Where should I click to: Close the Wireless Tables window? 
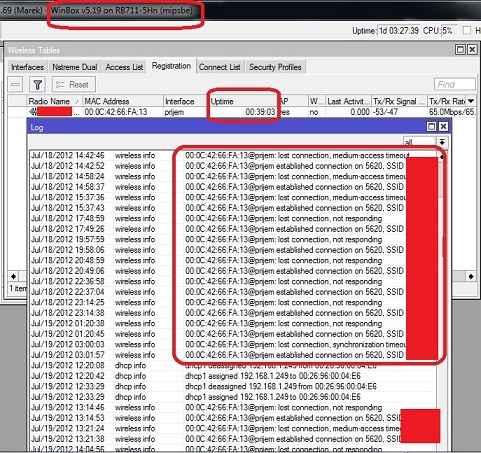[472, 50]
